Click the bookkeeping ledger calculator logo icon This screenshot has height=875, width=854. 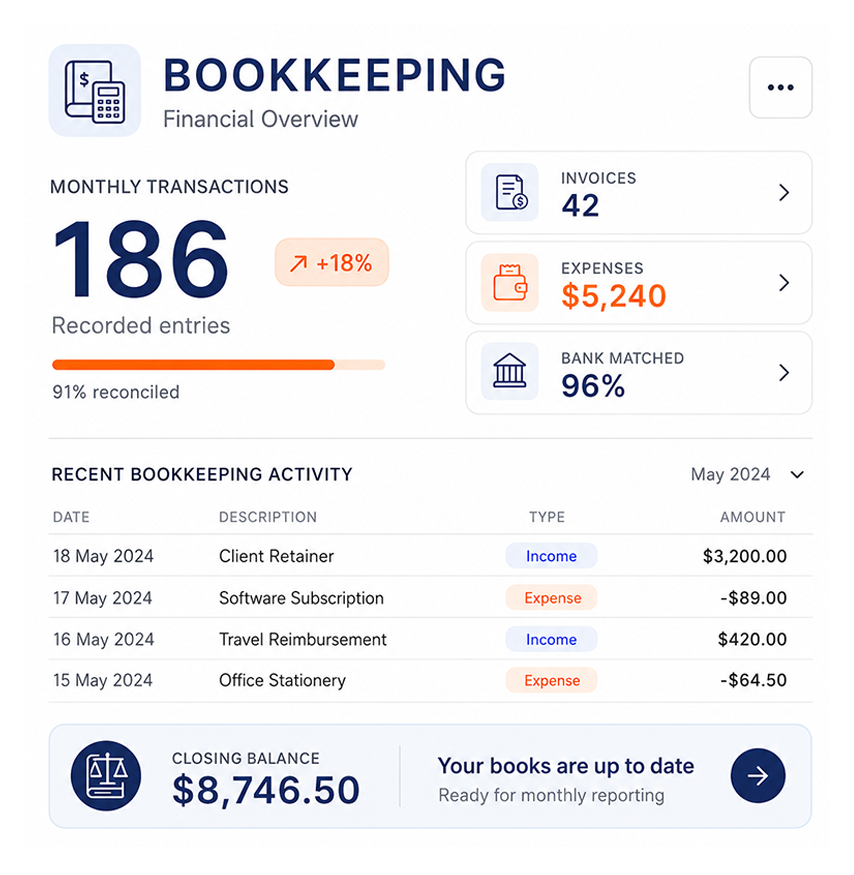click(x=94, y=90)
